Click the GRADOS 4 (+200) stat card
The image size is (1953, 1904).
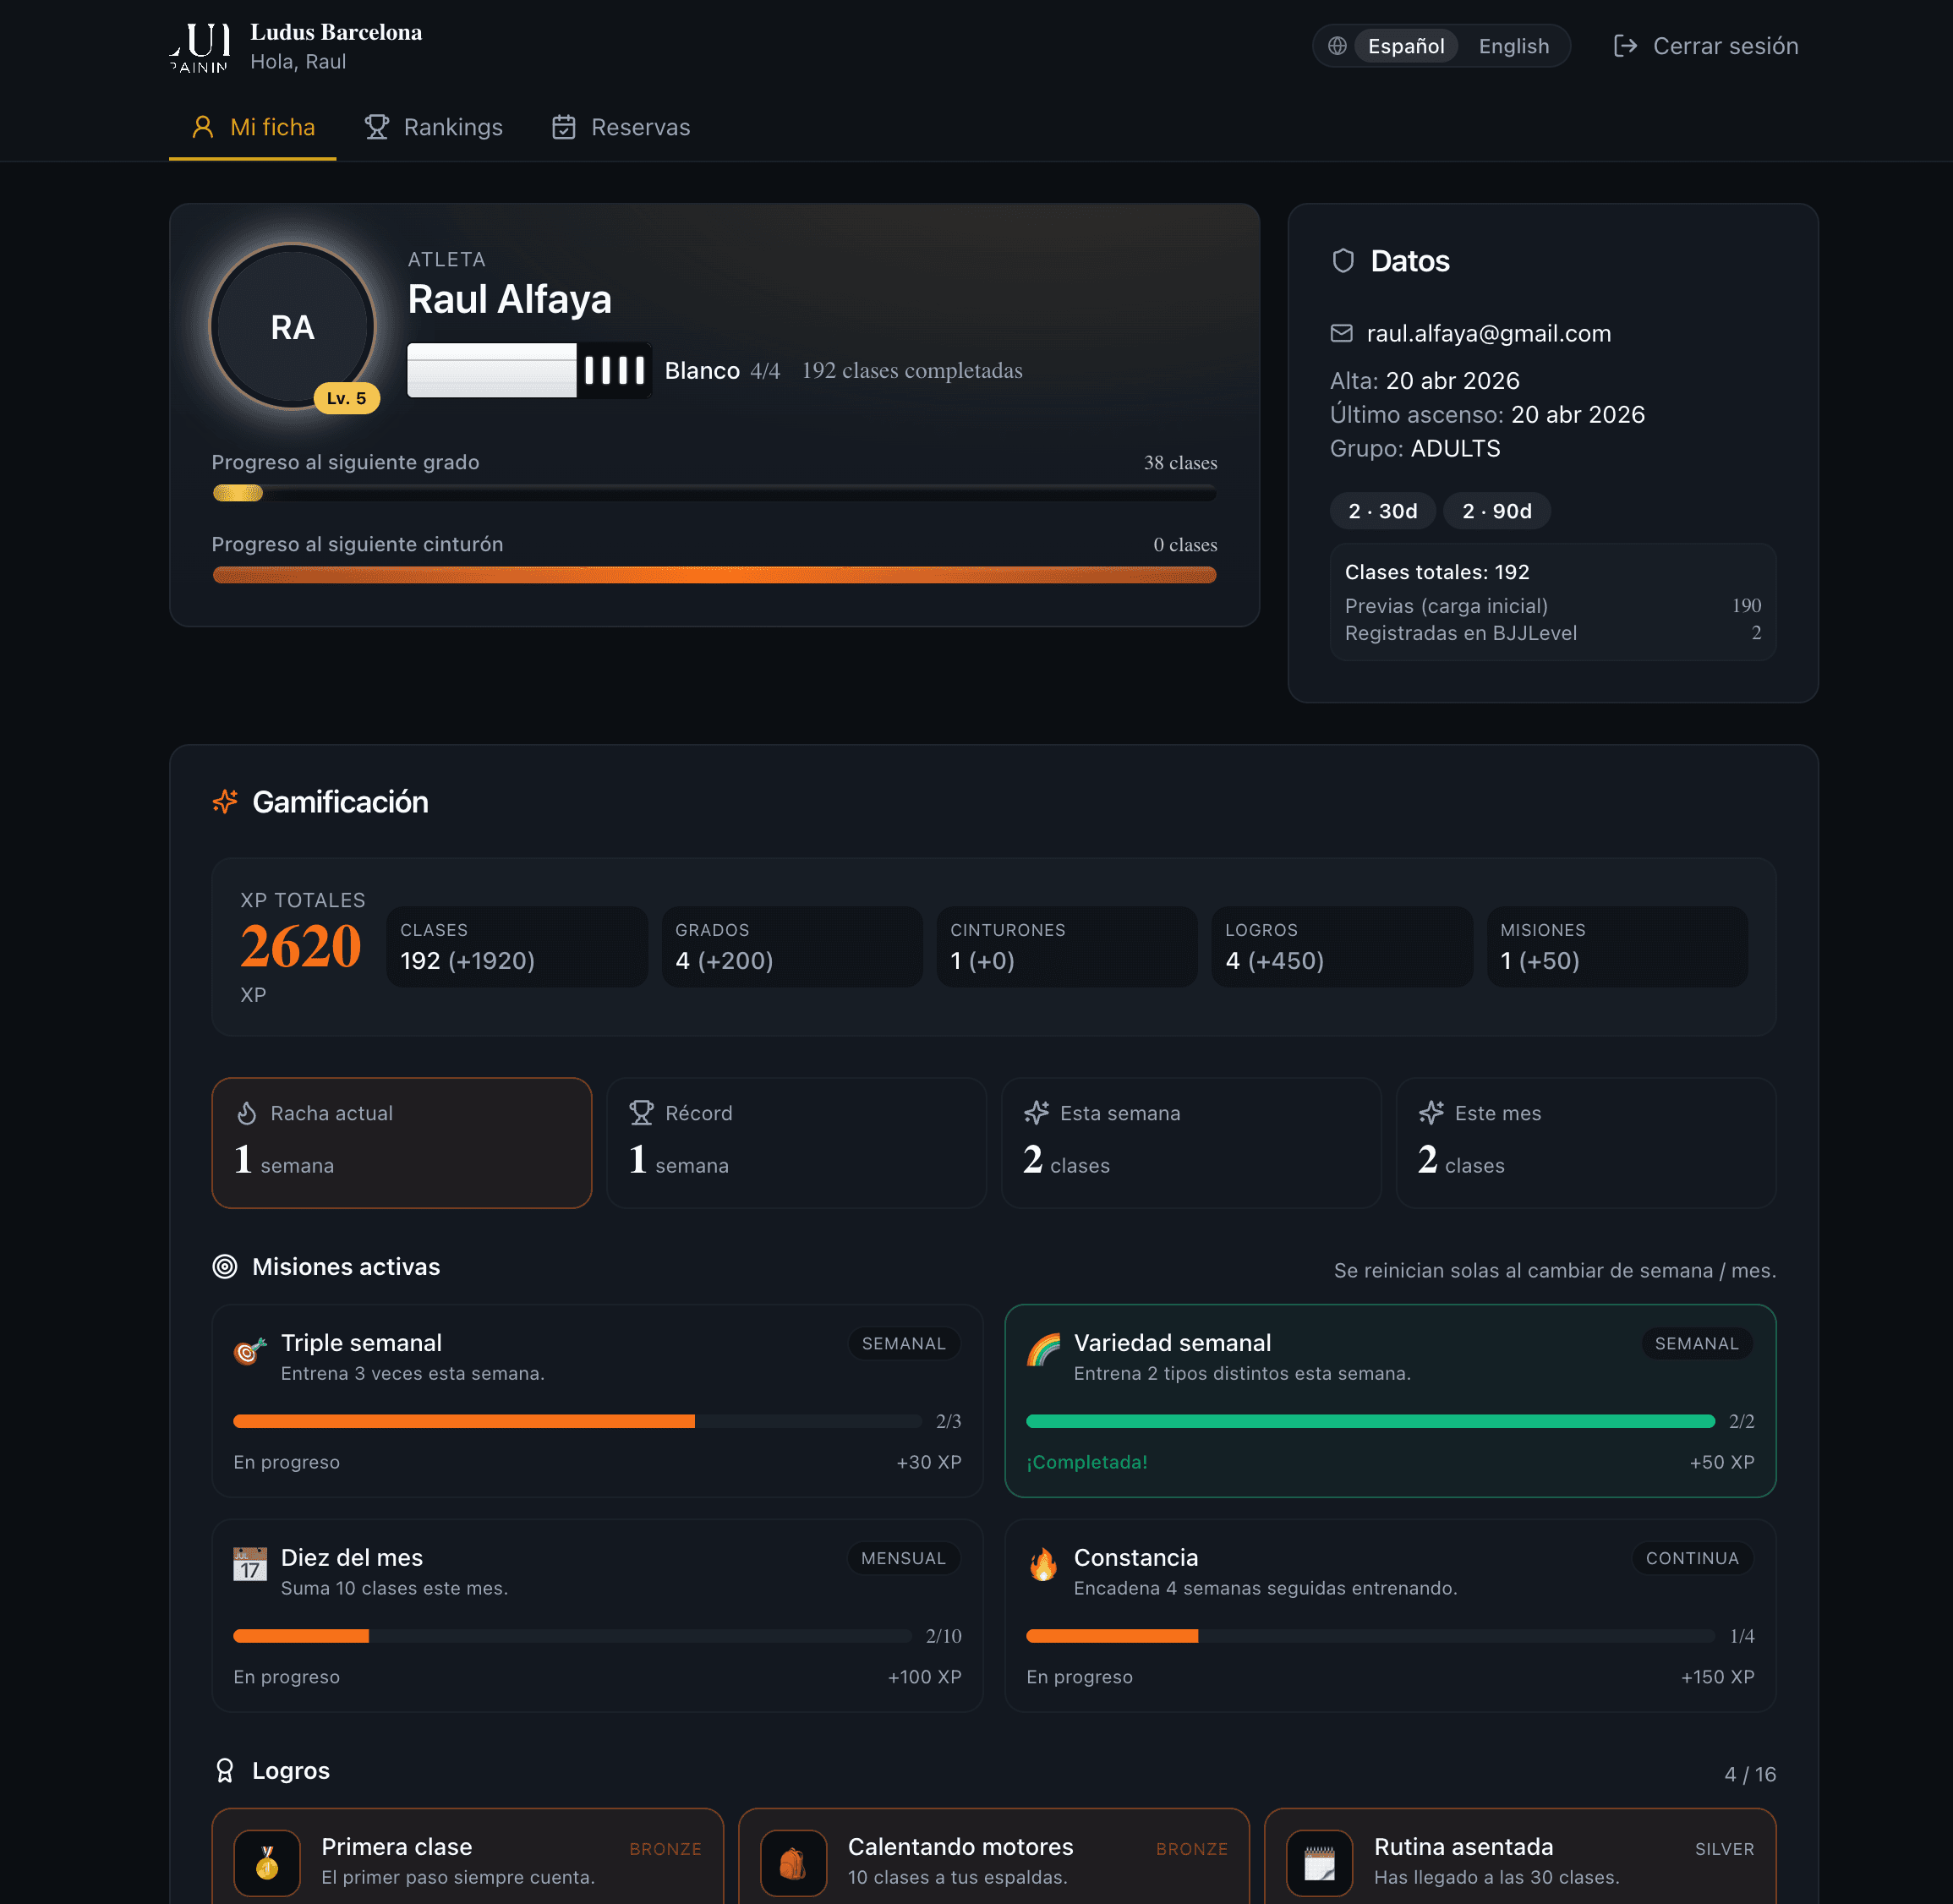pos(792,947)
